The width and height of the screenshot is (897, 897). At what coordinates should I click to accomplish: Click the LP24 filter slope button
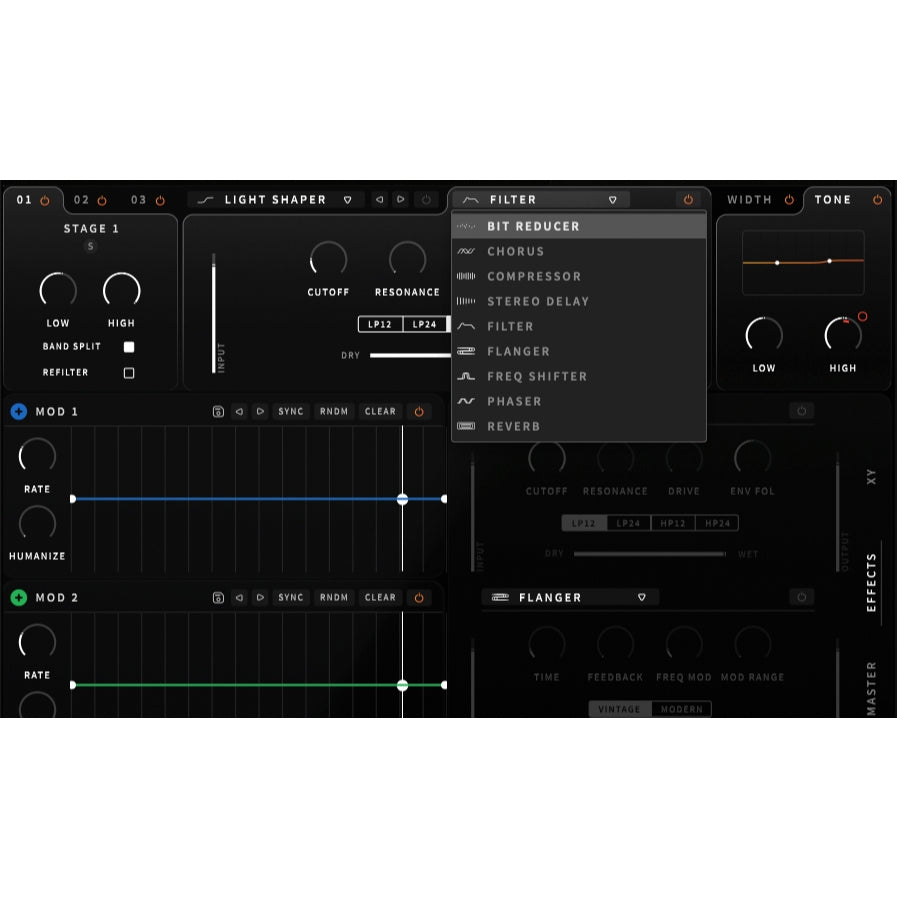pos(427,324)
